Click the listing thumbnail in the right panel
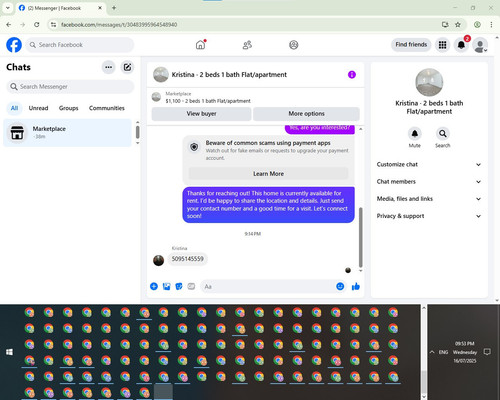The width and height of the screenshot is (500, 400). [429, 82]
